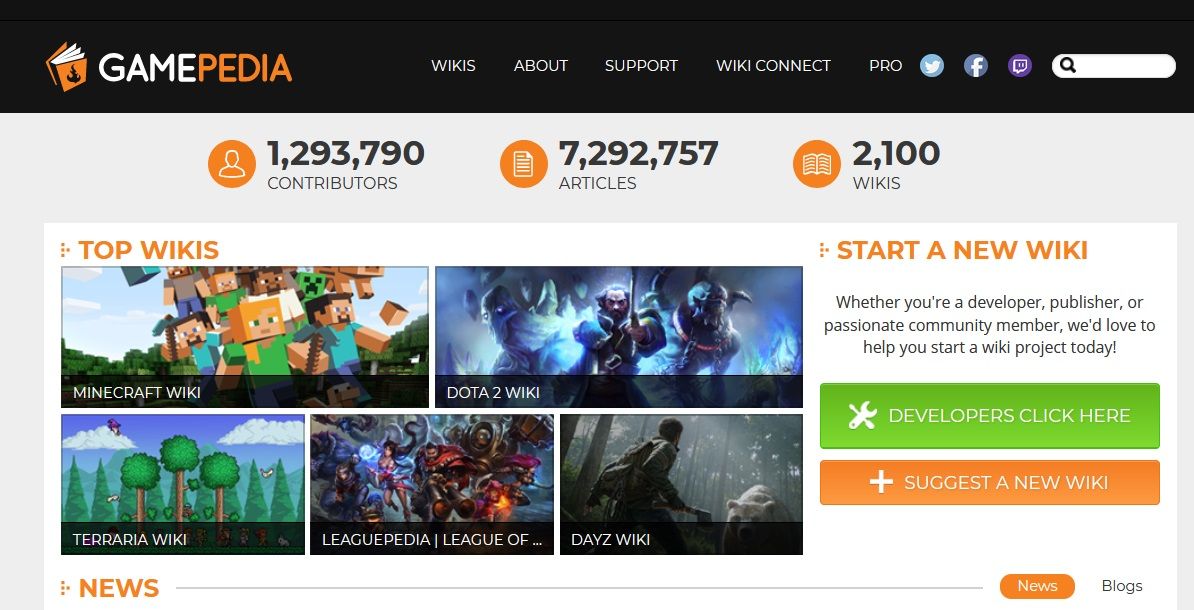Open the ABOUT menu item
This screenshot has width=1194, height=610.
[x=541, y=65]
